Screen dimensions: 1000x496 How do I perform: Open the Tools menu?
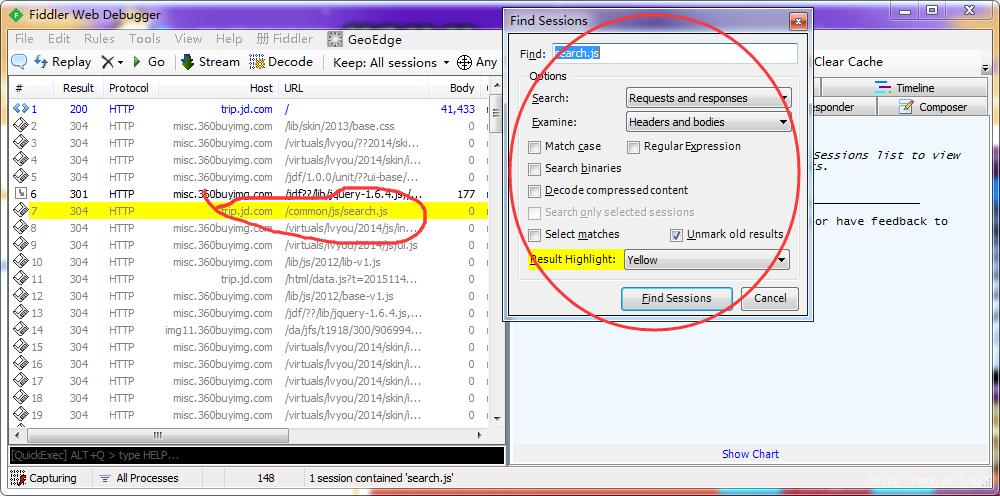[145, 39]
